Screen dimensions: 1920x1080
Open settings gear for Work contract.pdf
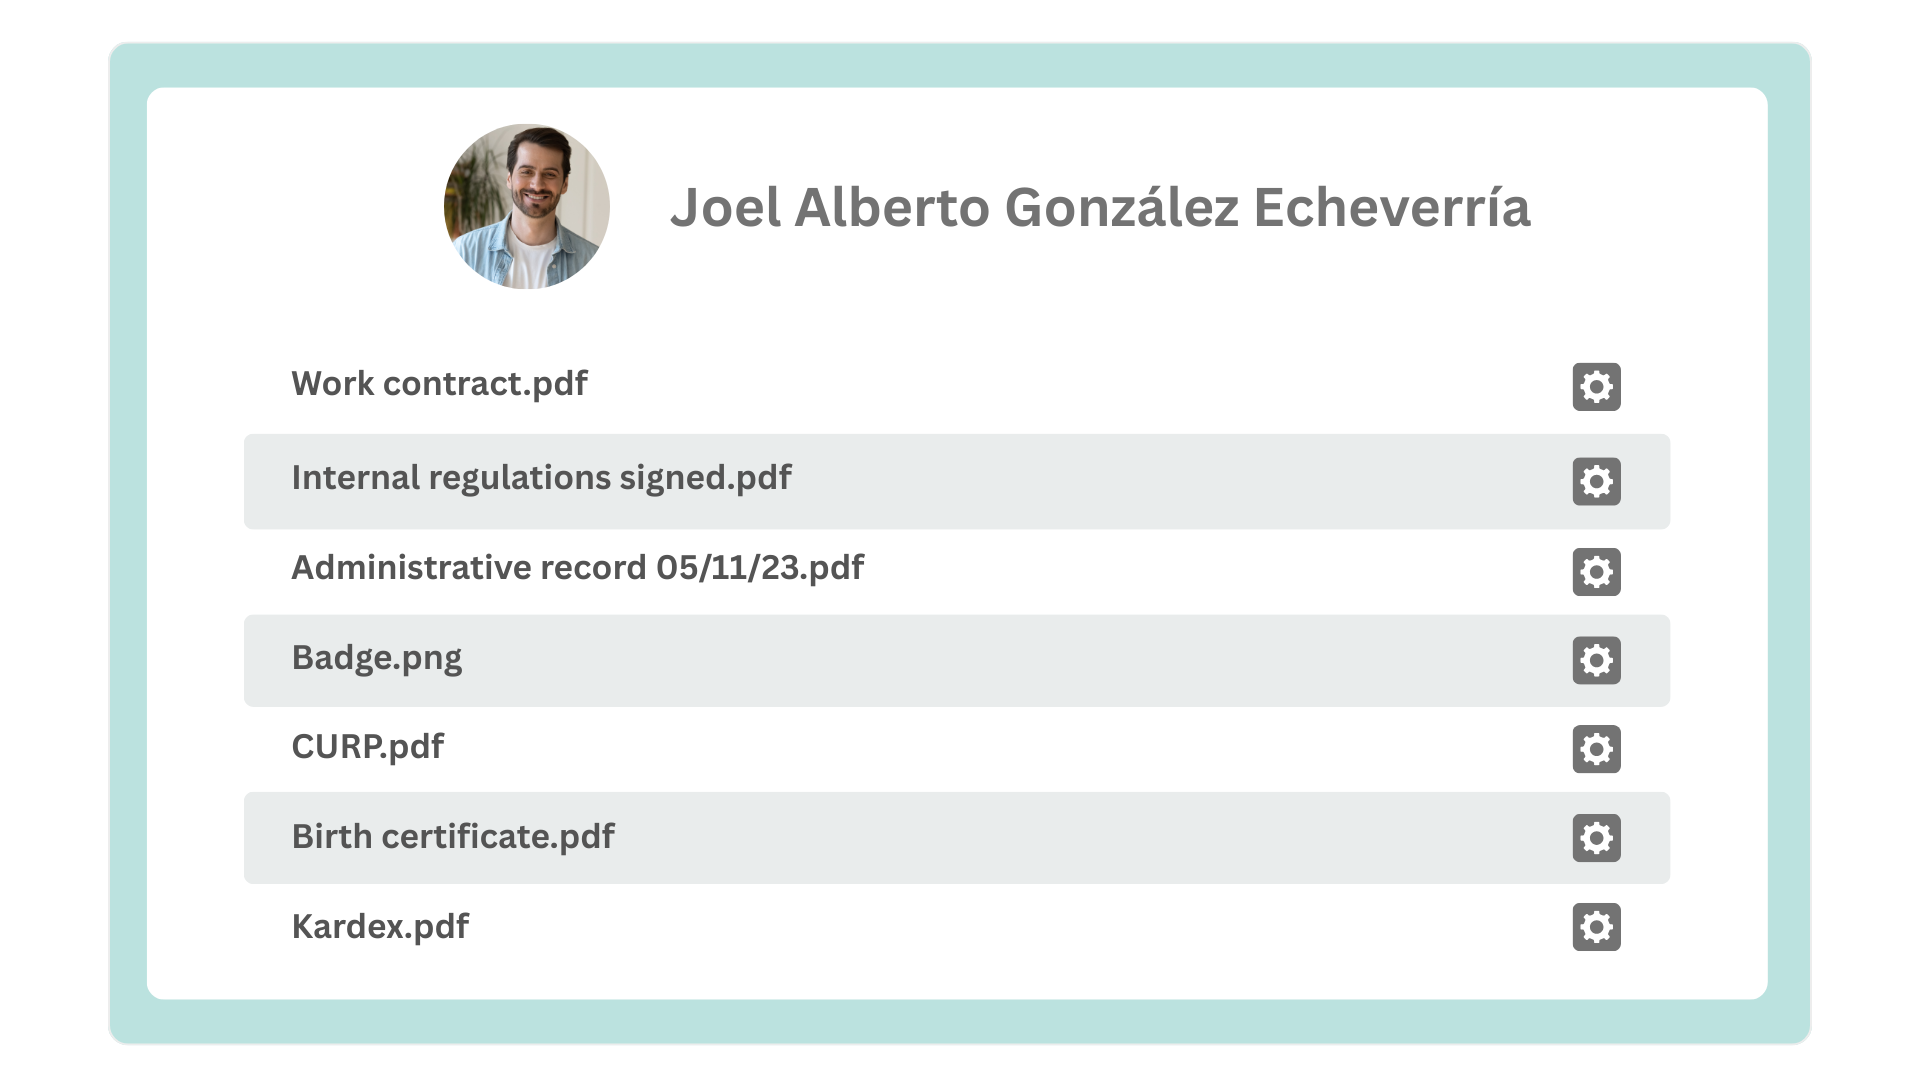[x=1596, y=387]
